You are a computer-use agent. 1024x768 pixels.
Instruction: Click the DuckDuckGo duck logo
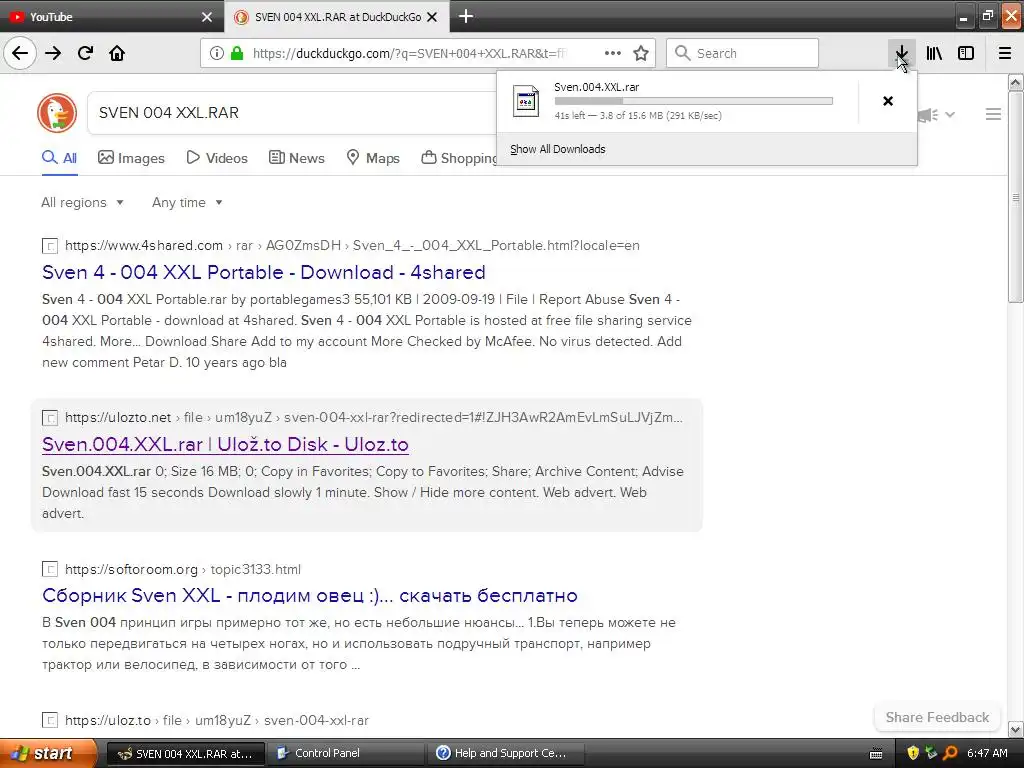pos(57,113)
